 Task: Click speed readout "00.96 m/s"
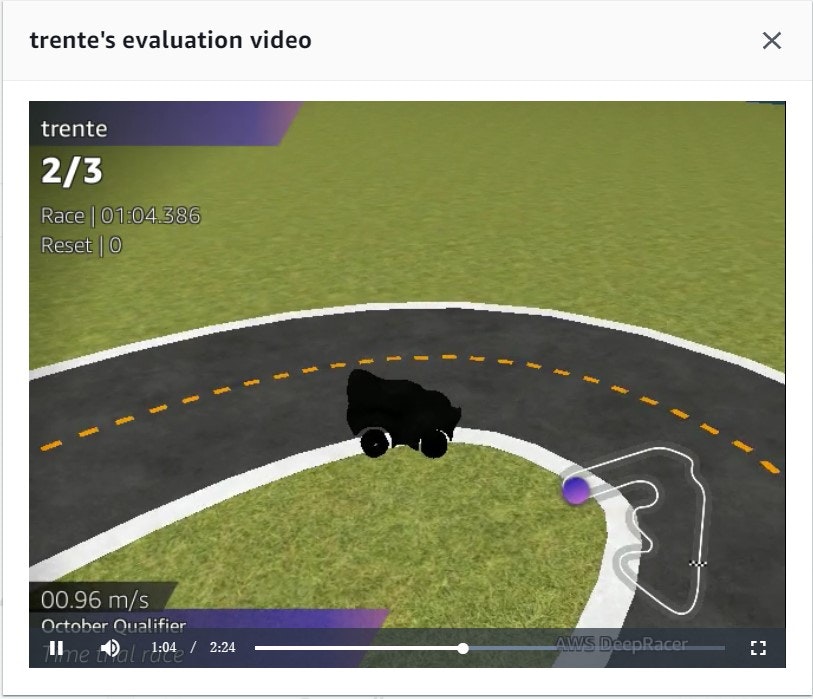point(95,600)
